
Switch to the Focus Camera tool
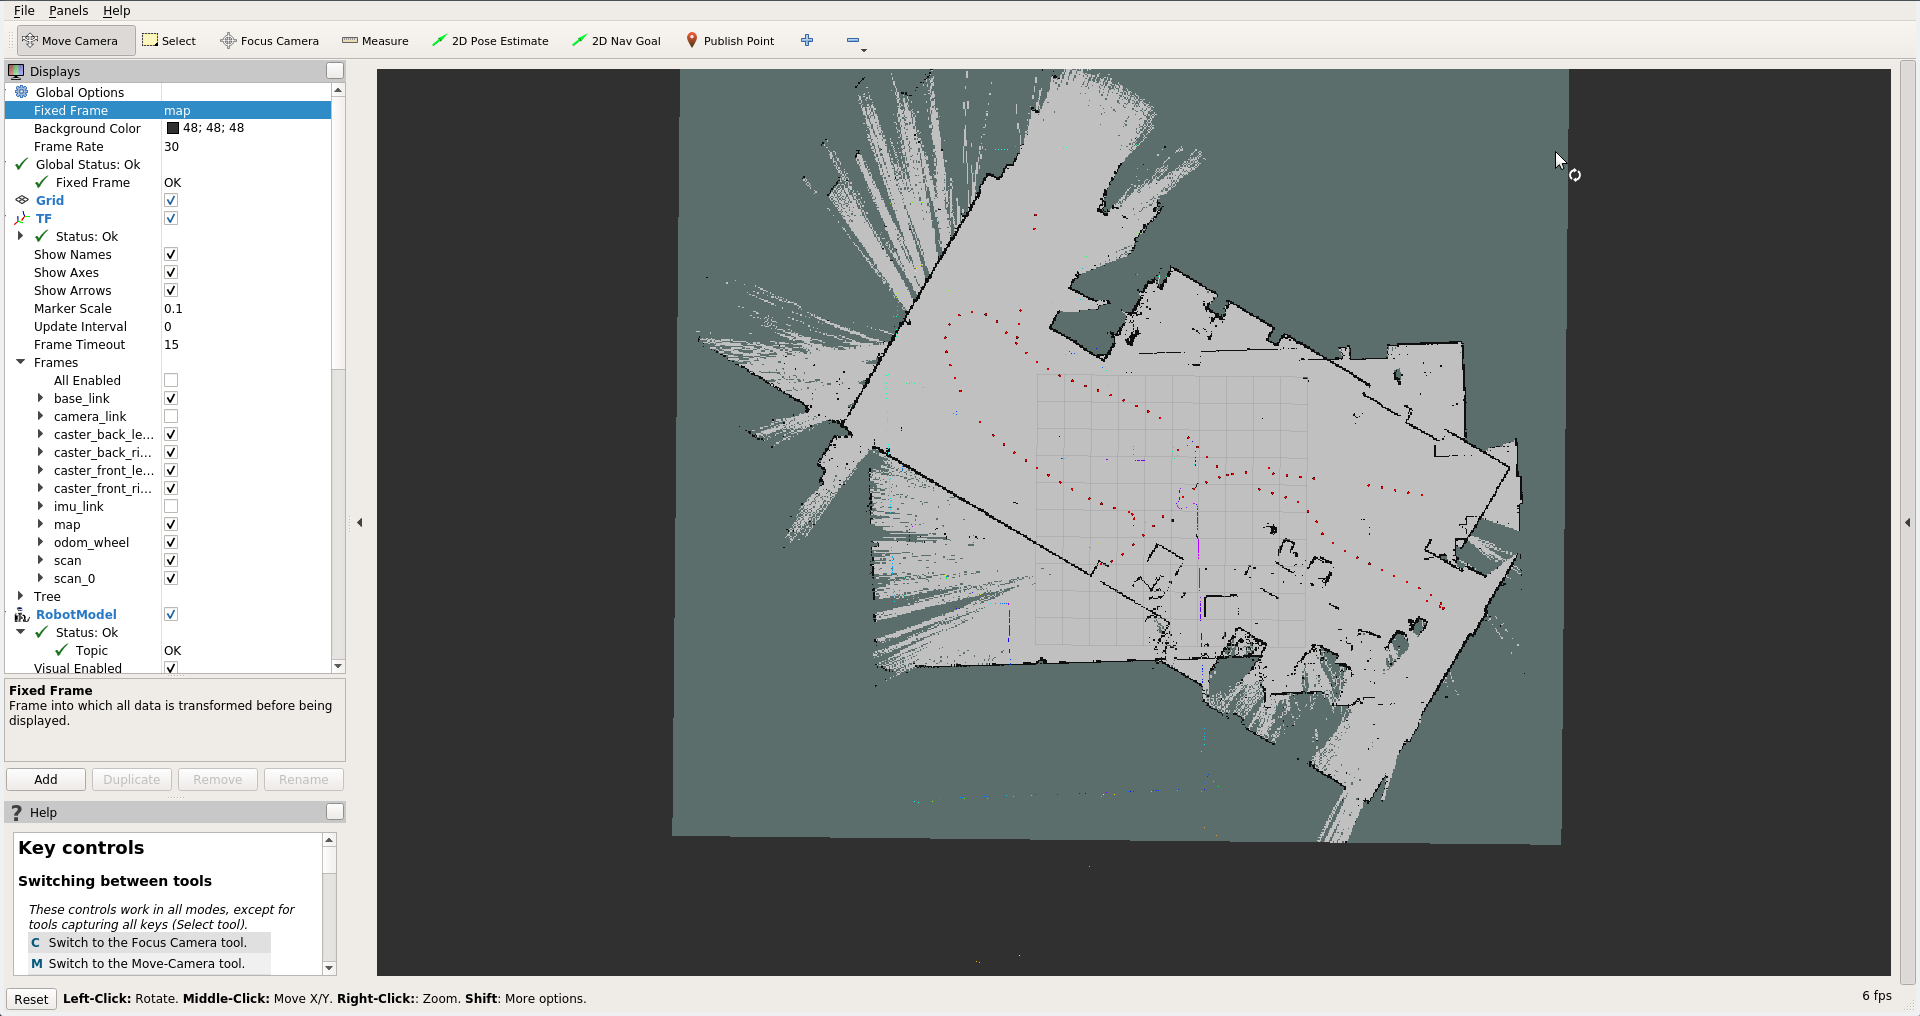point(268,40)
